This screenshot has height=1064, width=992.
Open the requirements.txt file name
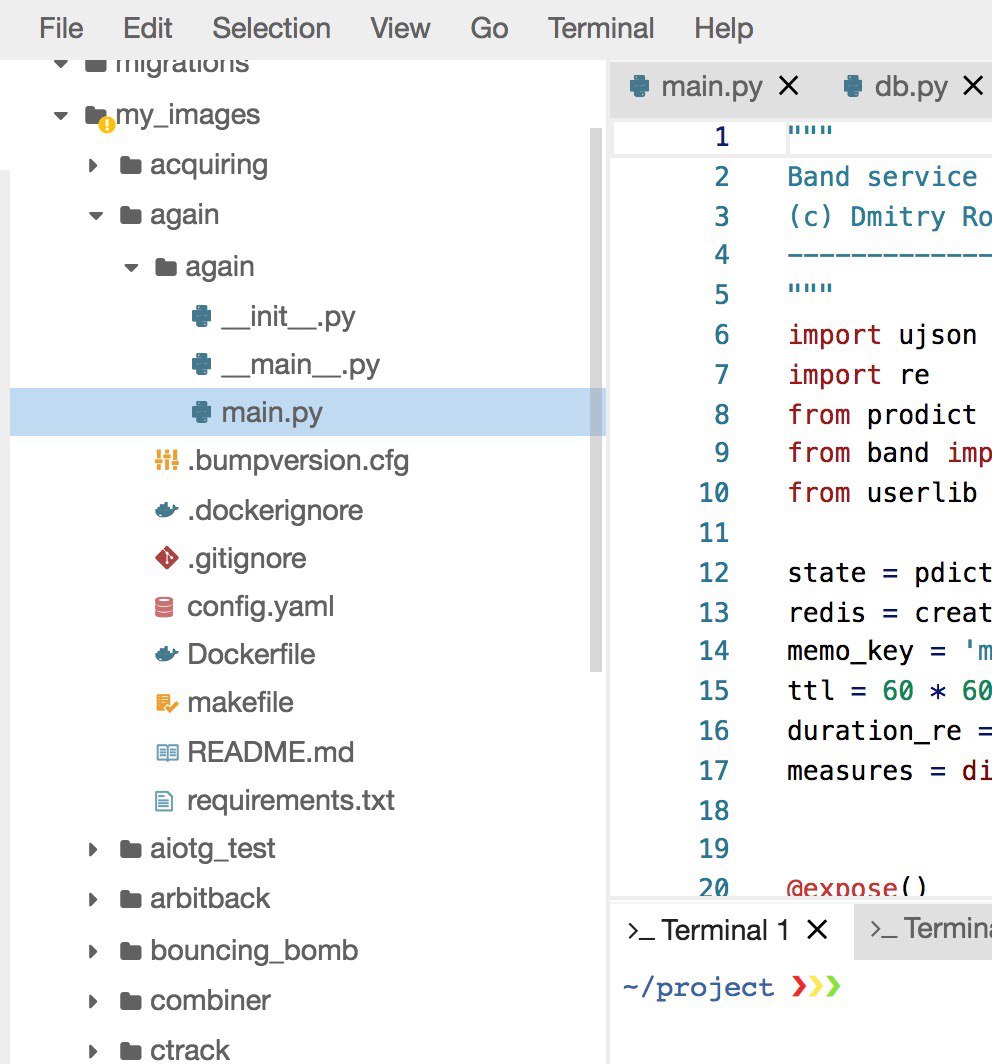click(291, 801)
